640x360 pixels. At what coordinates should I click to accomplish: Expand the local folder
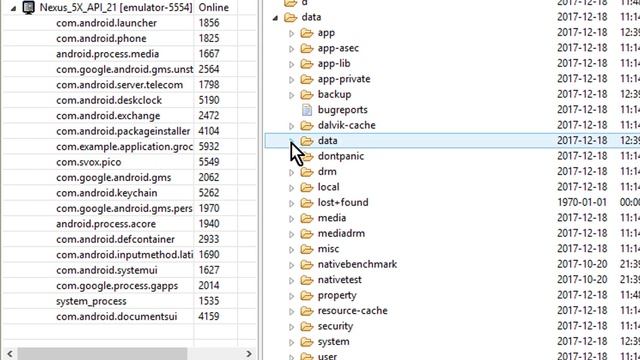point(291,188)
